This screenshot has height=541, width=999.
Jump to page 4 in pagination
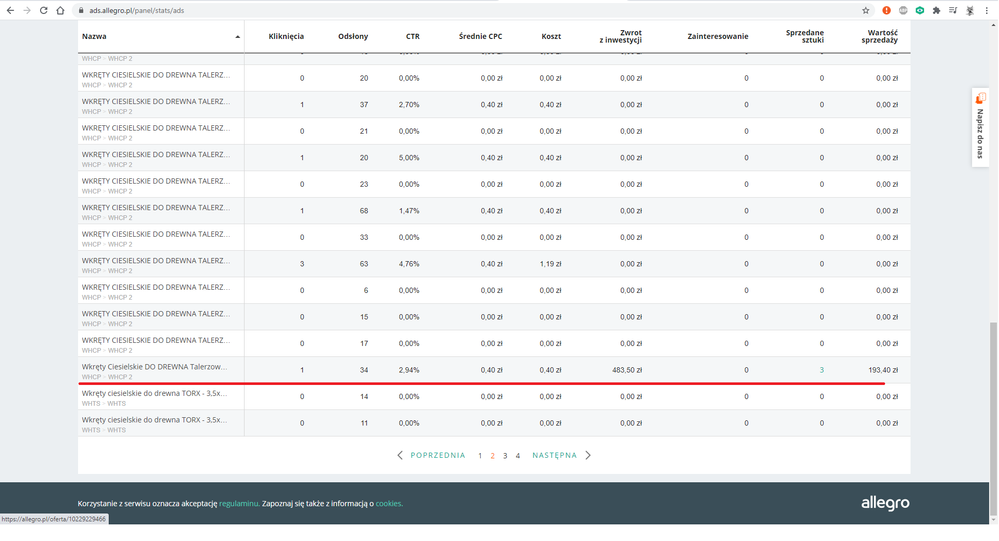(517, 455)
